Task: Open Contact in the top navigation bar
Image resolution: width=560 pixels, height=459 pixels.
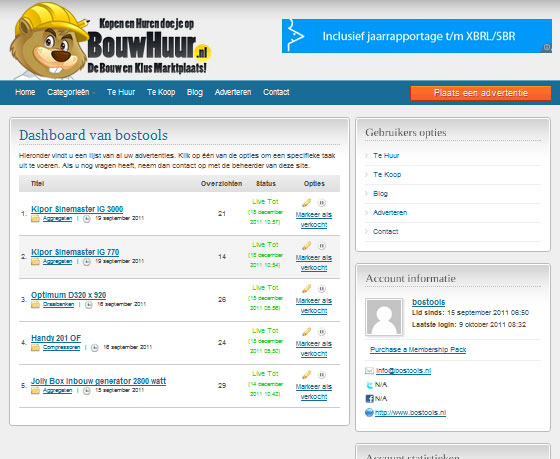Action: click(276, 92)
